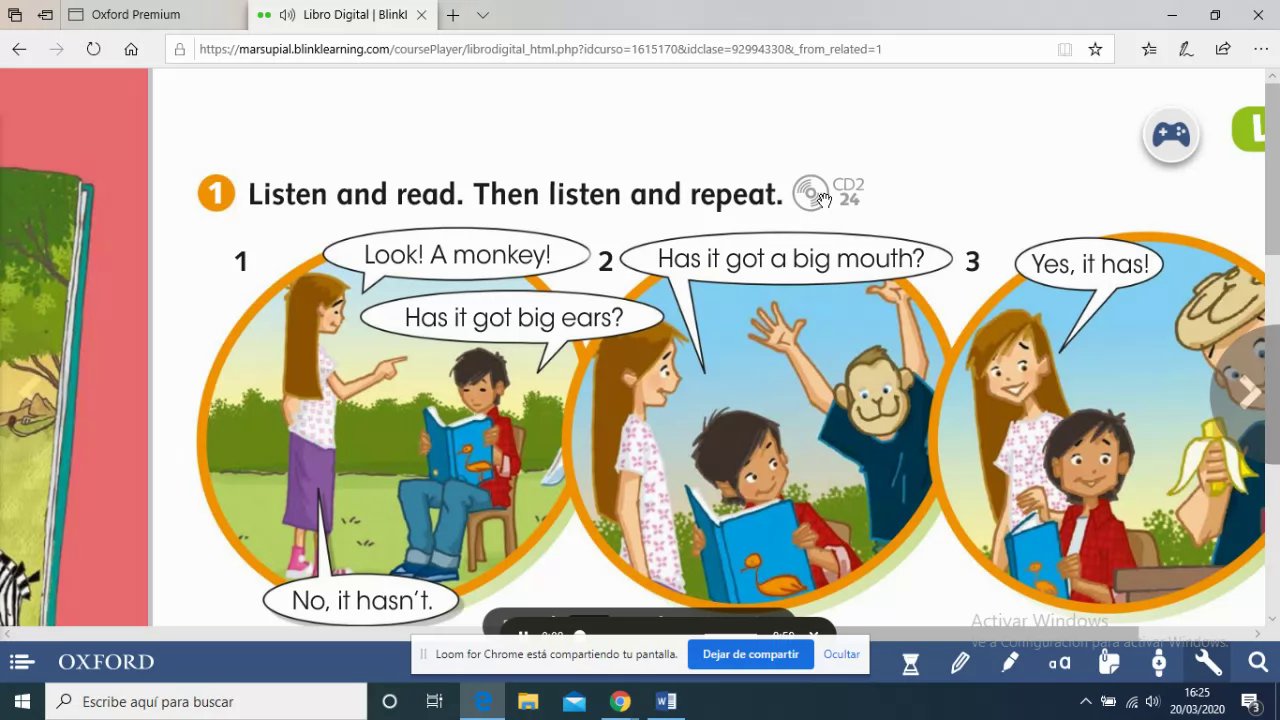Open the Oxford hamburger menu
Screen dimensions: 1280x720
[x=22, y=662]
